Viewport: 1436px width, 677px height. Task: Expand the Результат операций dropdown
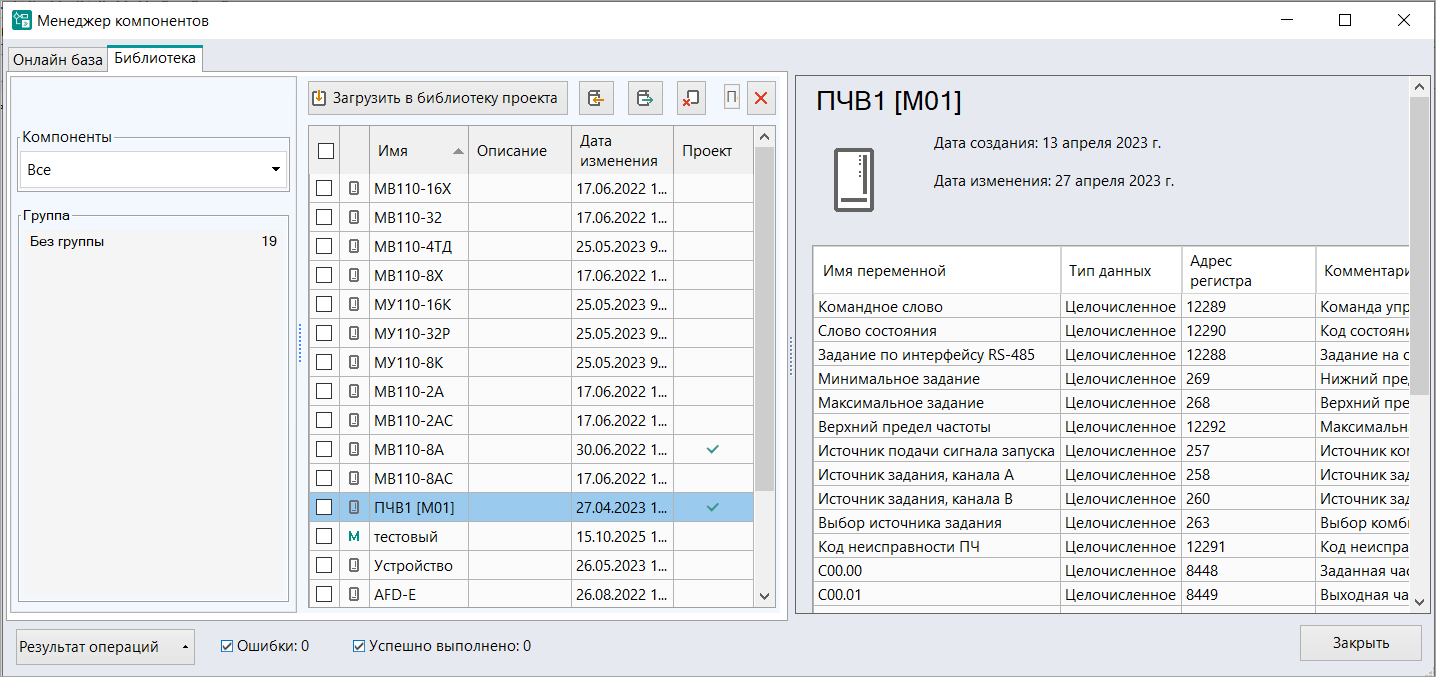105,647
